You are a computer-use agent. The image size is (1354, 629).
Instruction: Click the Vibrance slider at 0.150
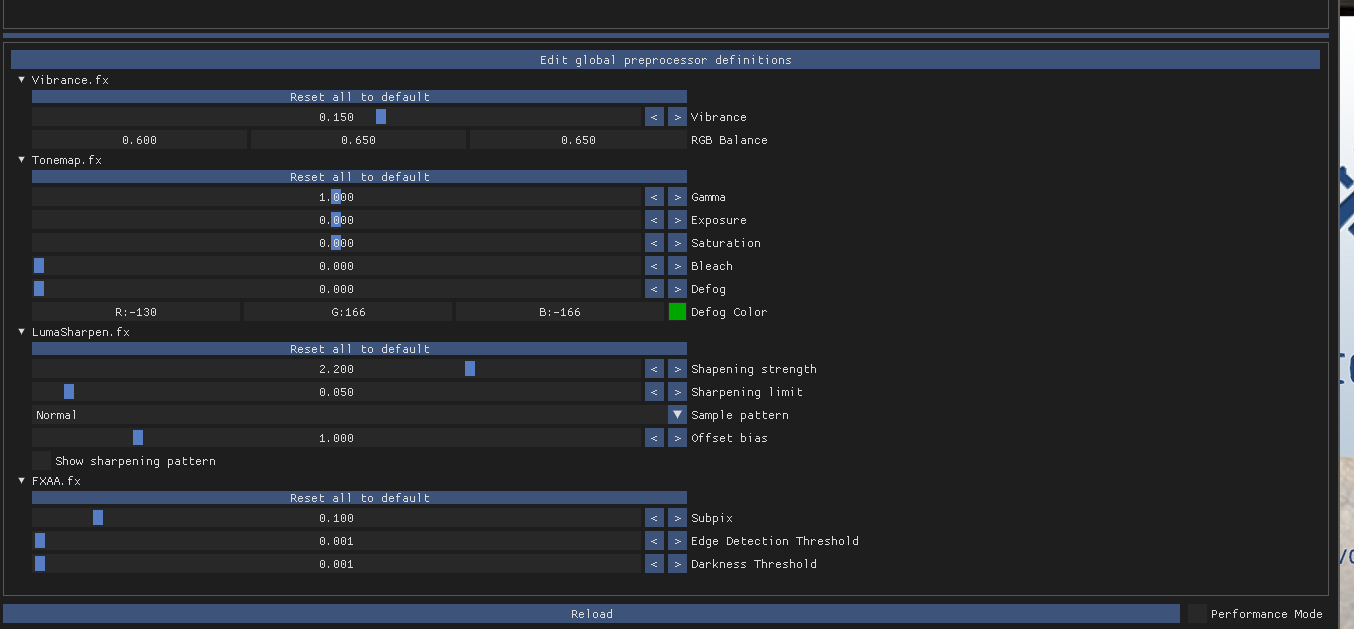point(336,117)
